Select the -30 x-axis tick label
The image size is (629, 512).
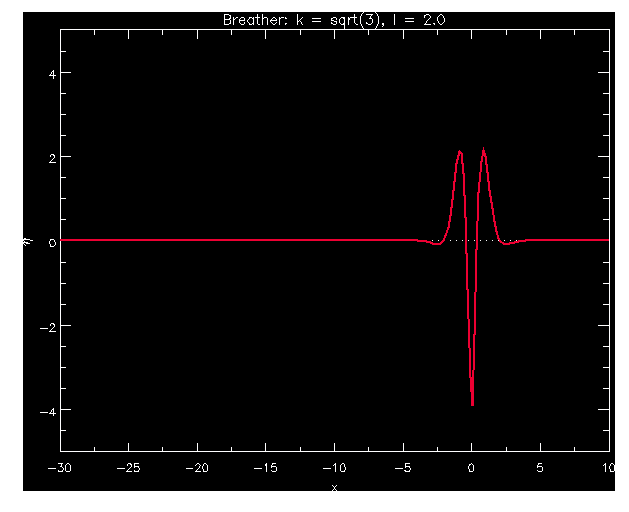(x=61, y=468)
